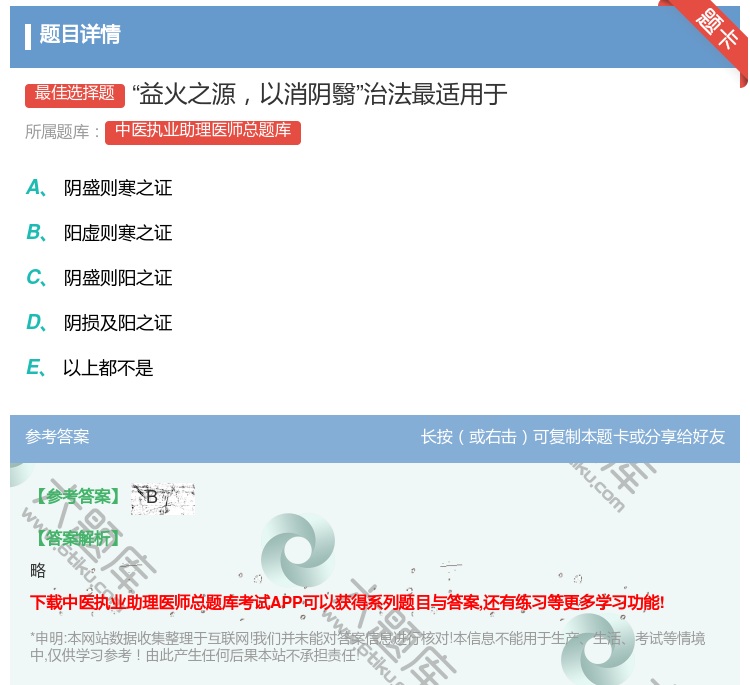Click the green 【参考答案】 label
750x685 pixels.
point(78,497)
